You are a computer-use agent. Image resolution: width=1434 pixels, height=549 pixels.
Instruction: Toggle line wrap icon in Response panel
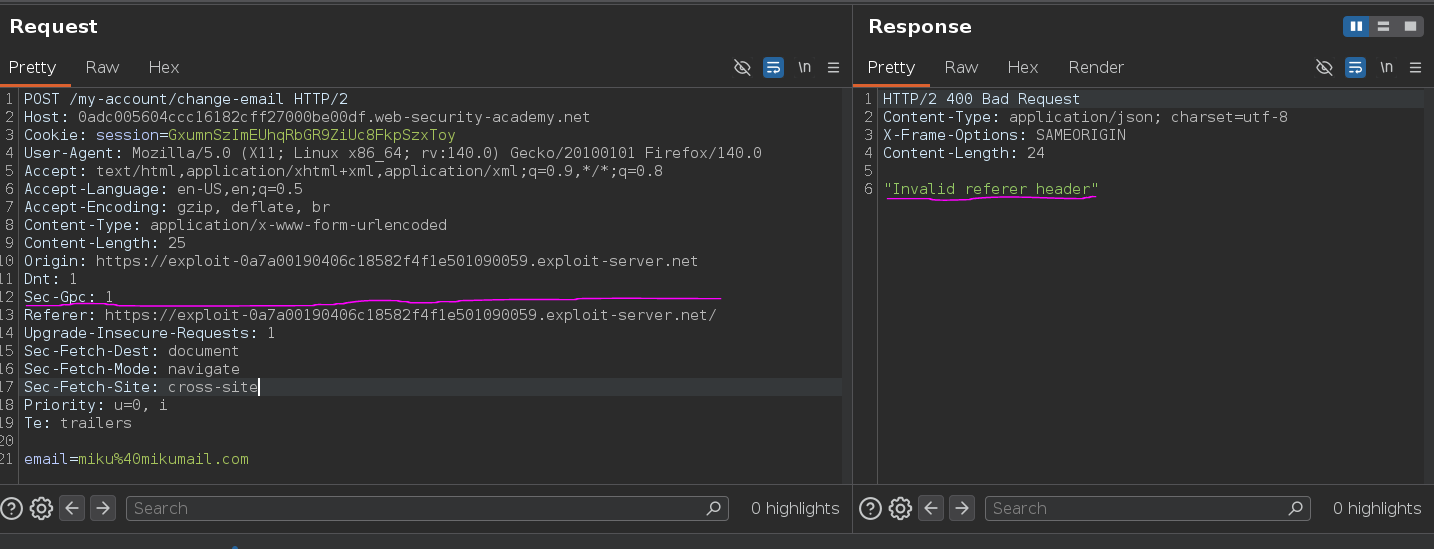(1355, 68)
